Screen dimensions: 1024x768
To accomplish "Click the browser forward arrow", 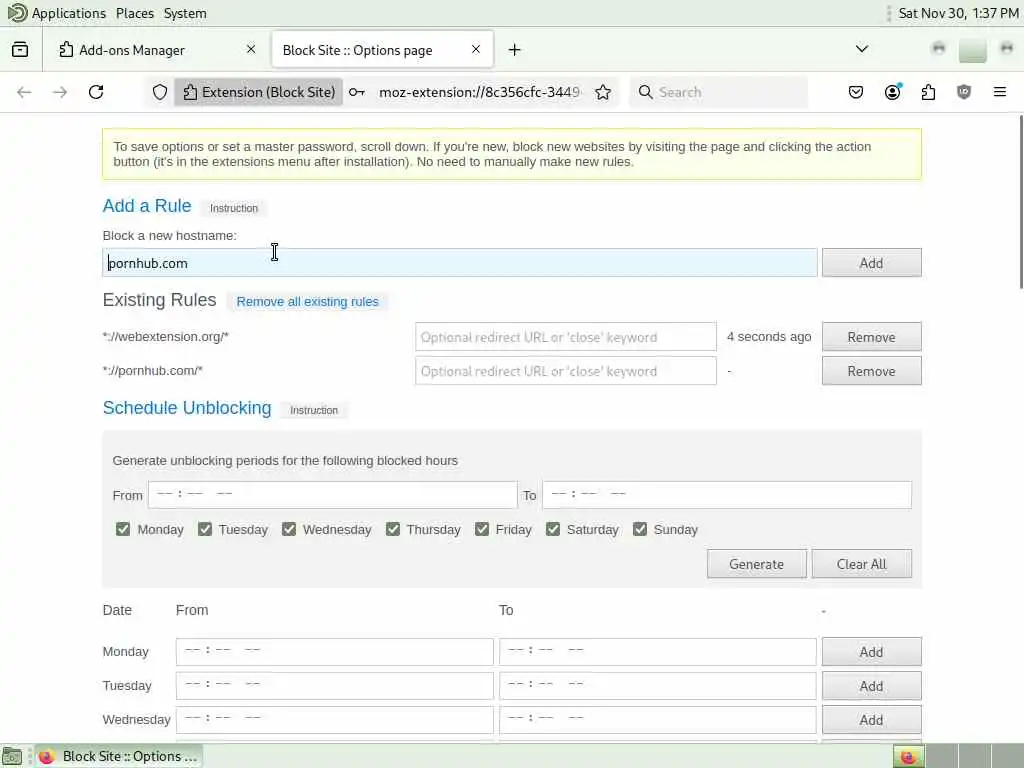I will (x=60, y=92).
